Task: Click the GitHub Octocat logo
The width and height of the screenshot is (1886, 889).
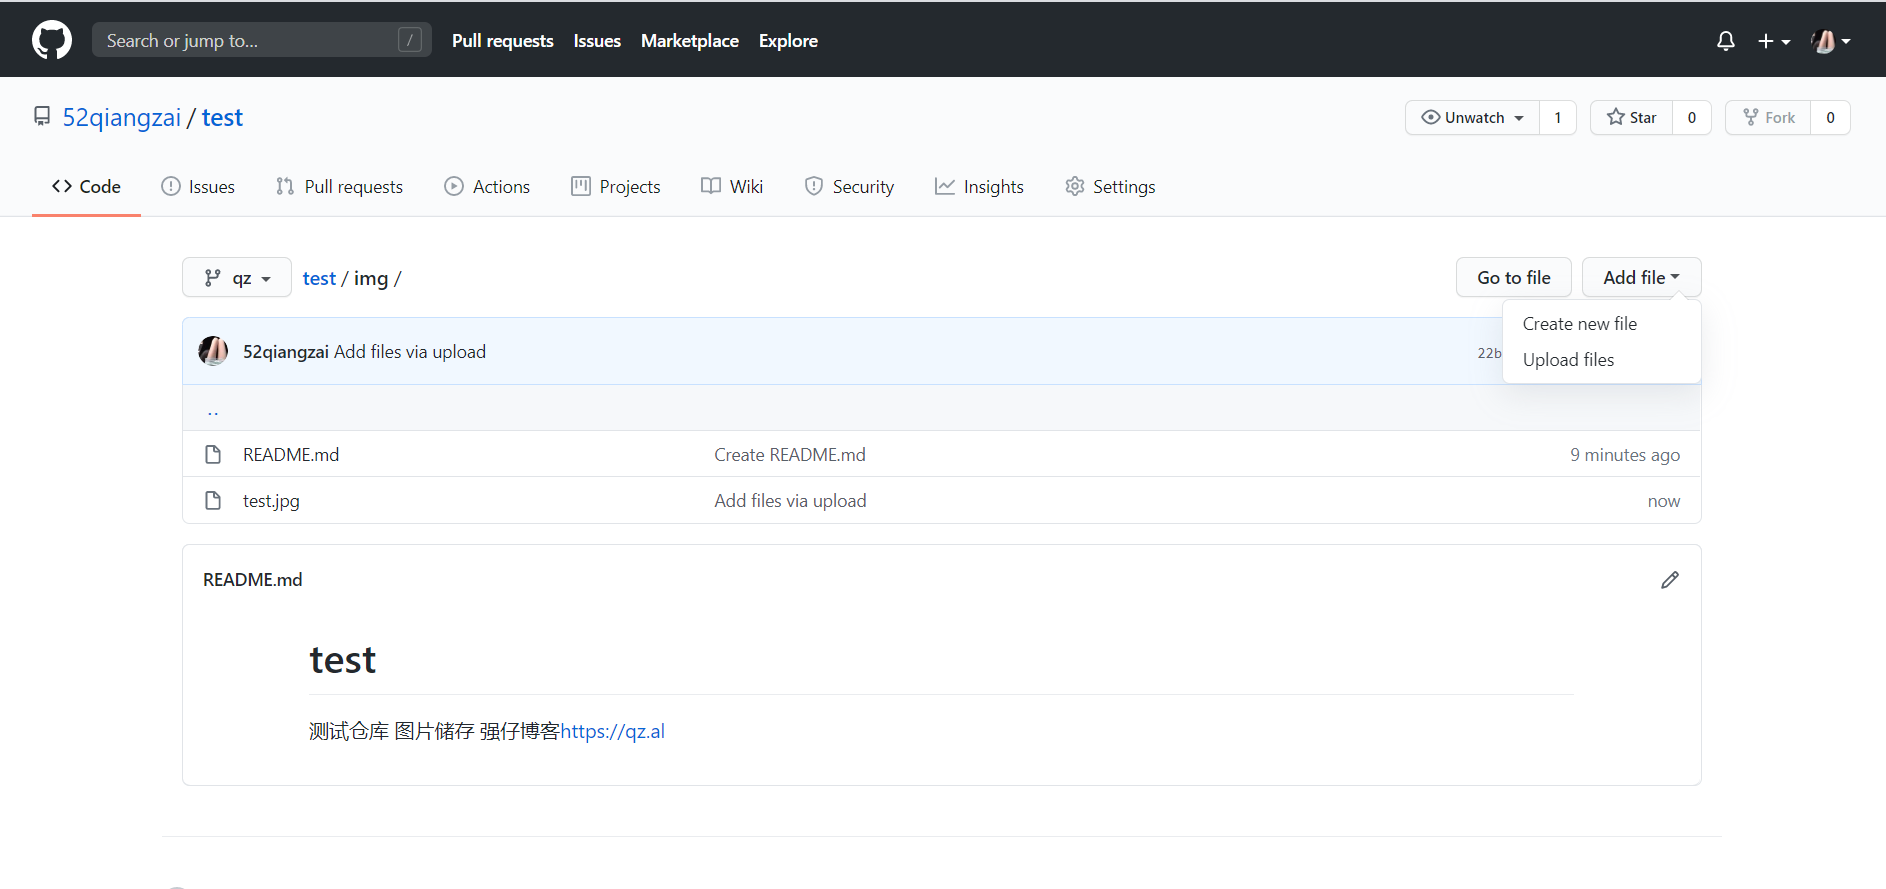Action: 52,41
